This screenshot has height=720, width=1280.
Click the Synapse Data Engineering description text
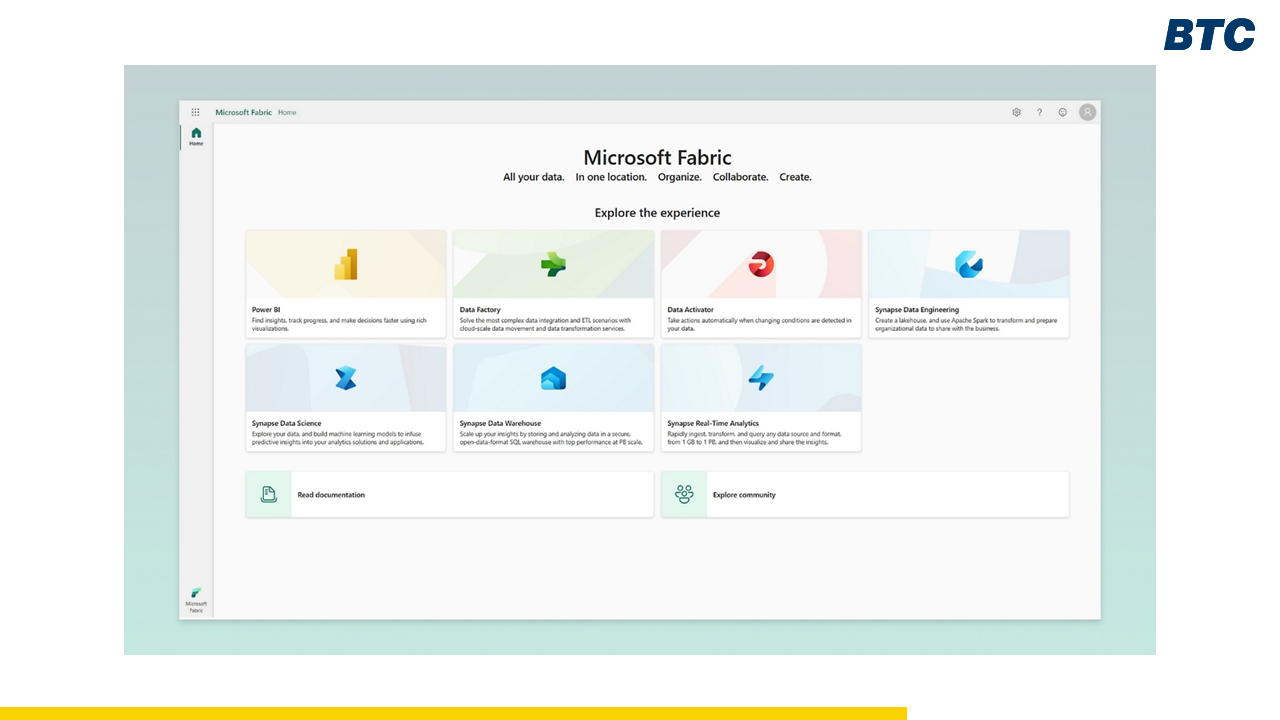[x=964, y=324]
